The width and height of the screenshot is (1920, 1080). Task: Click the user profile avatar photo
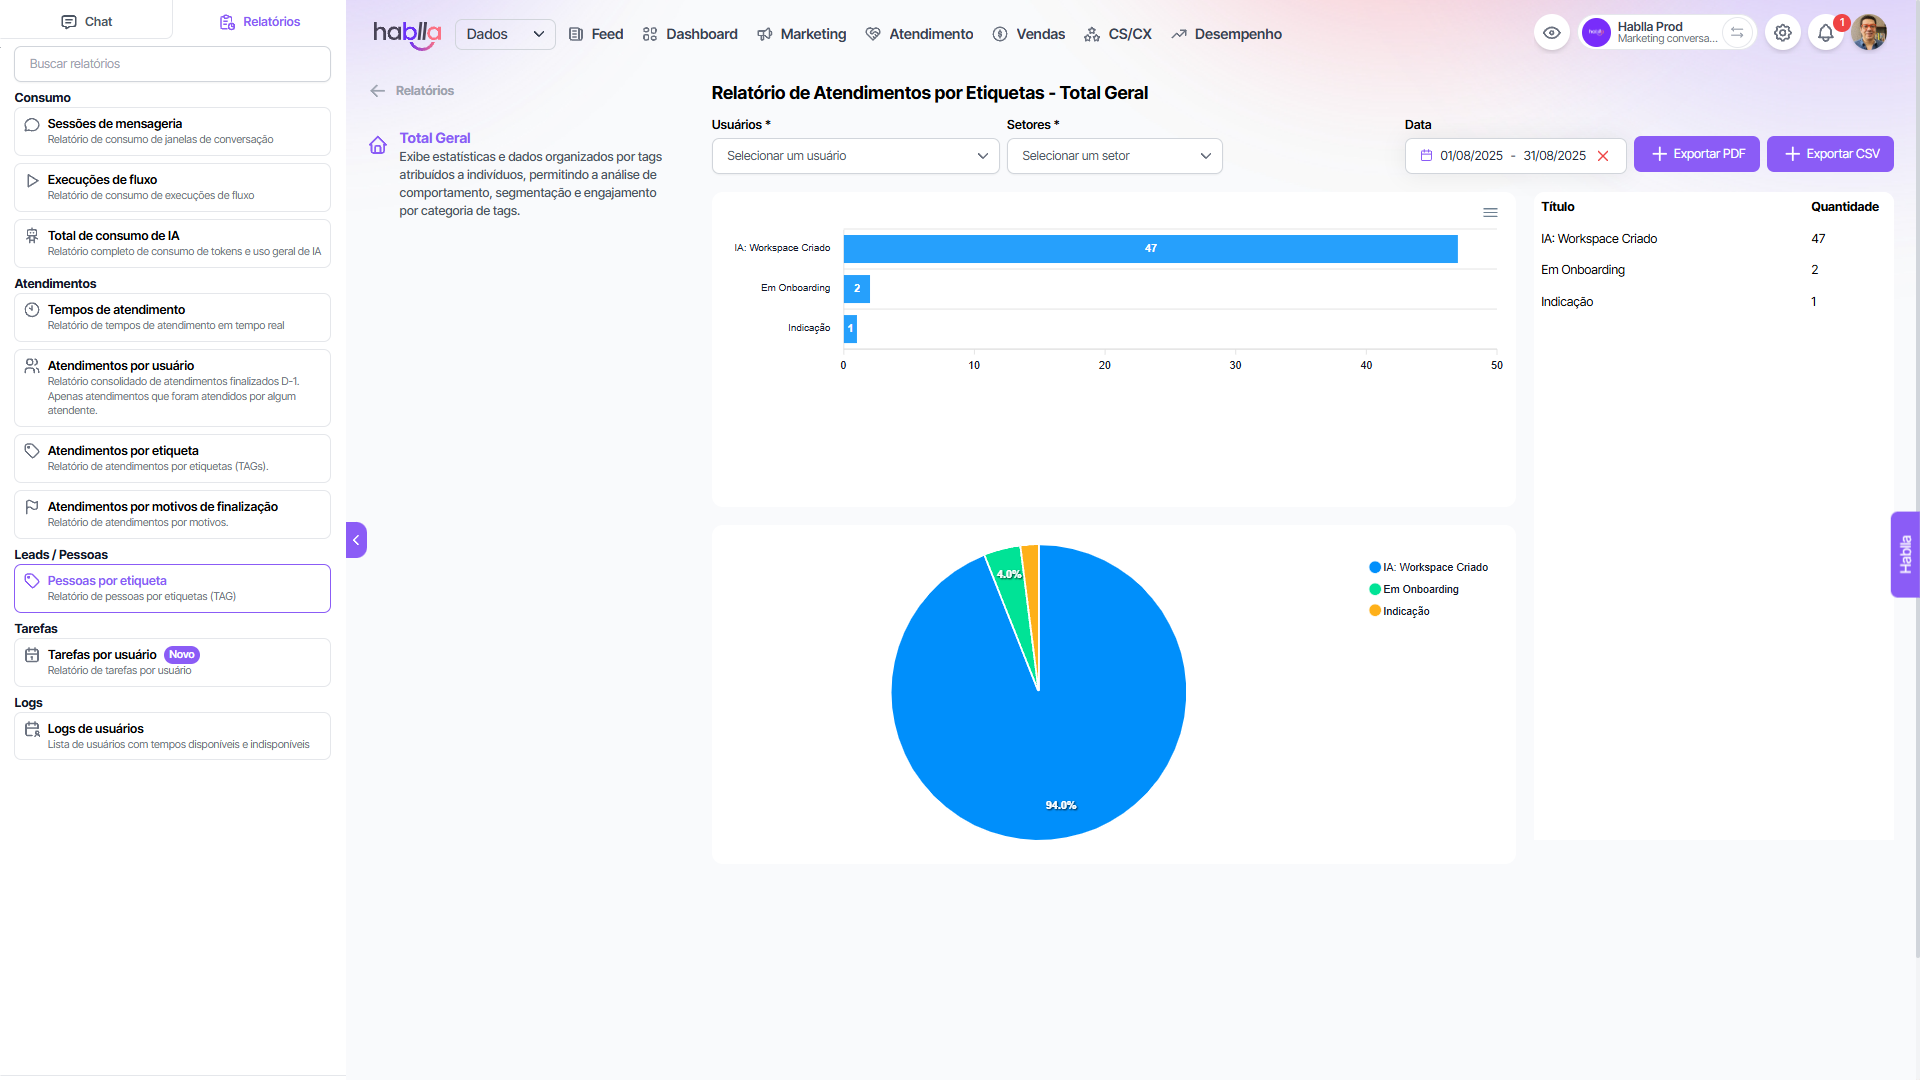click(x=1868, y=33)
